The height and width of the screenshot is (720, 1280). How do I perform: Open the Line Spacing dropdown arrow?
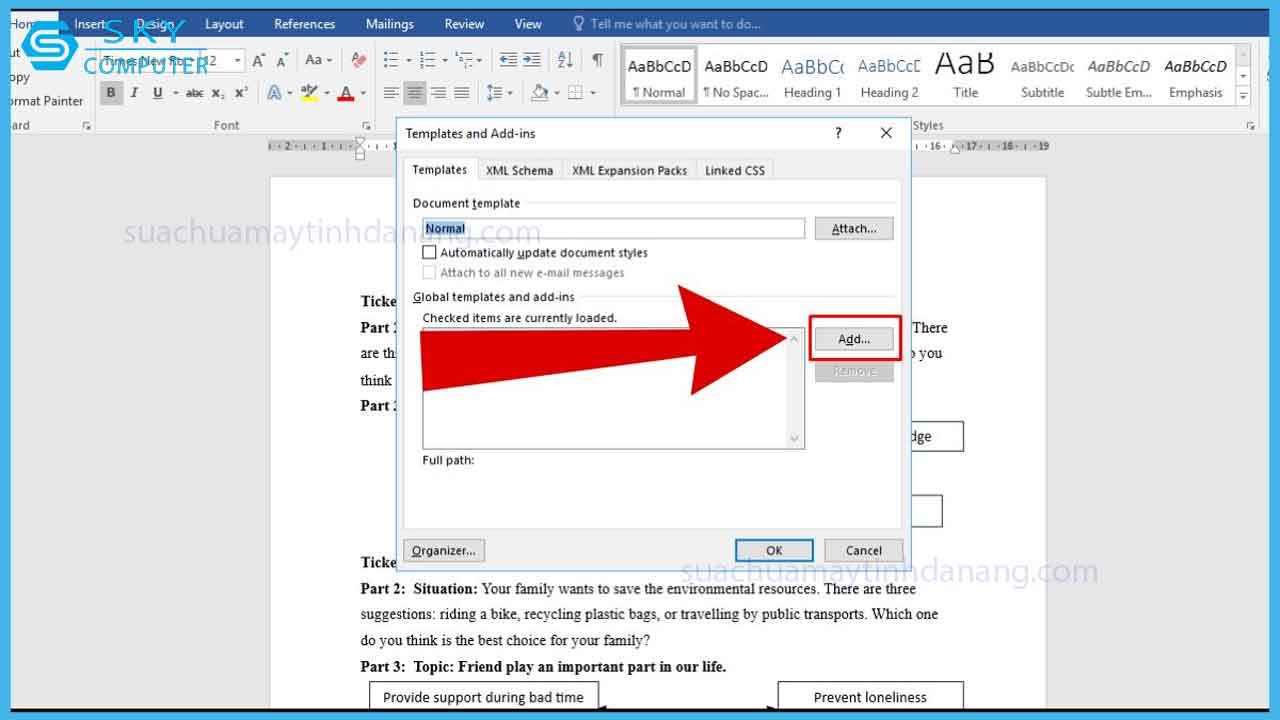coord(510,93)
